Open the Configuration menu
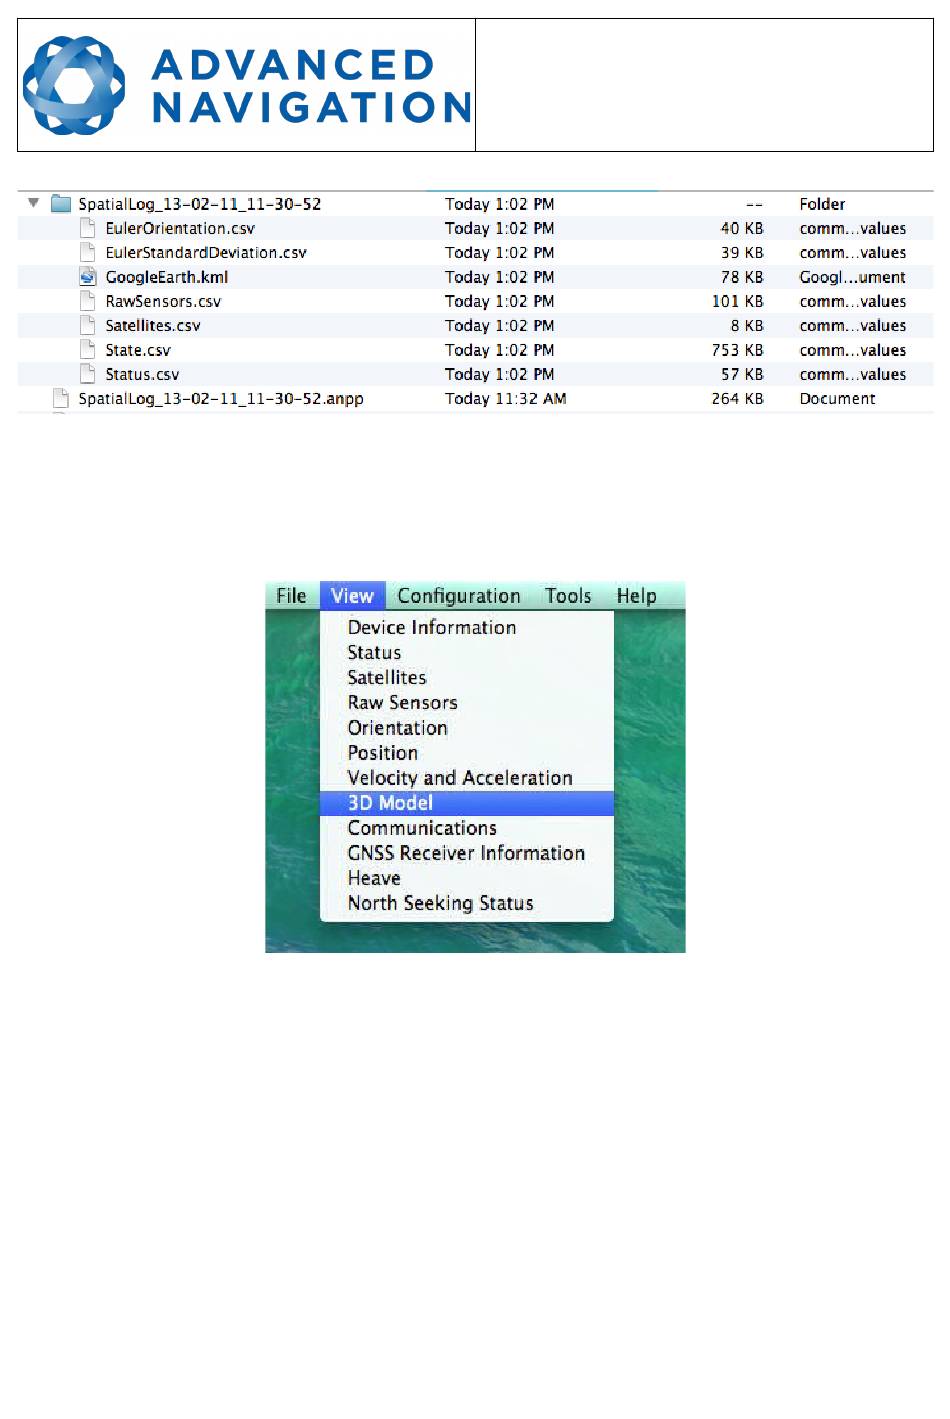 (x=459, y=596)
